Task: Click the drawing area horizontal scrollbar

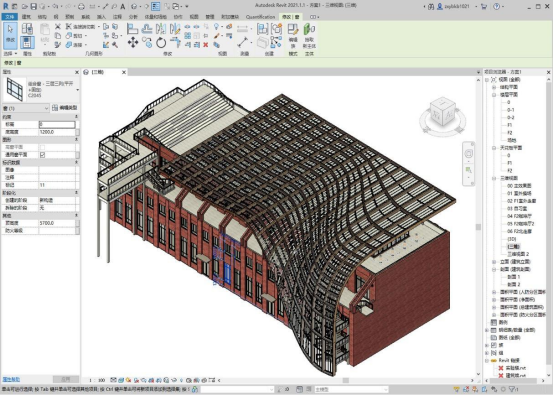Action: [x=345, y=380]
